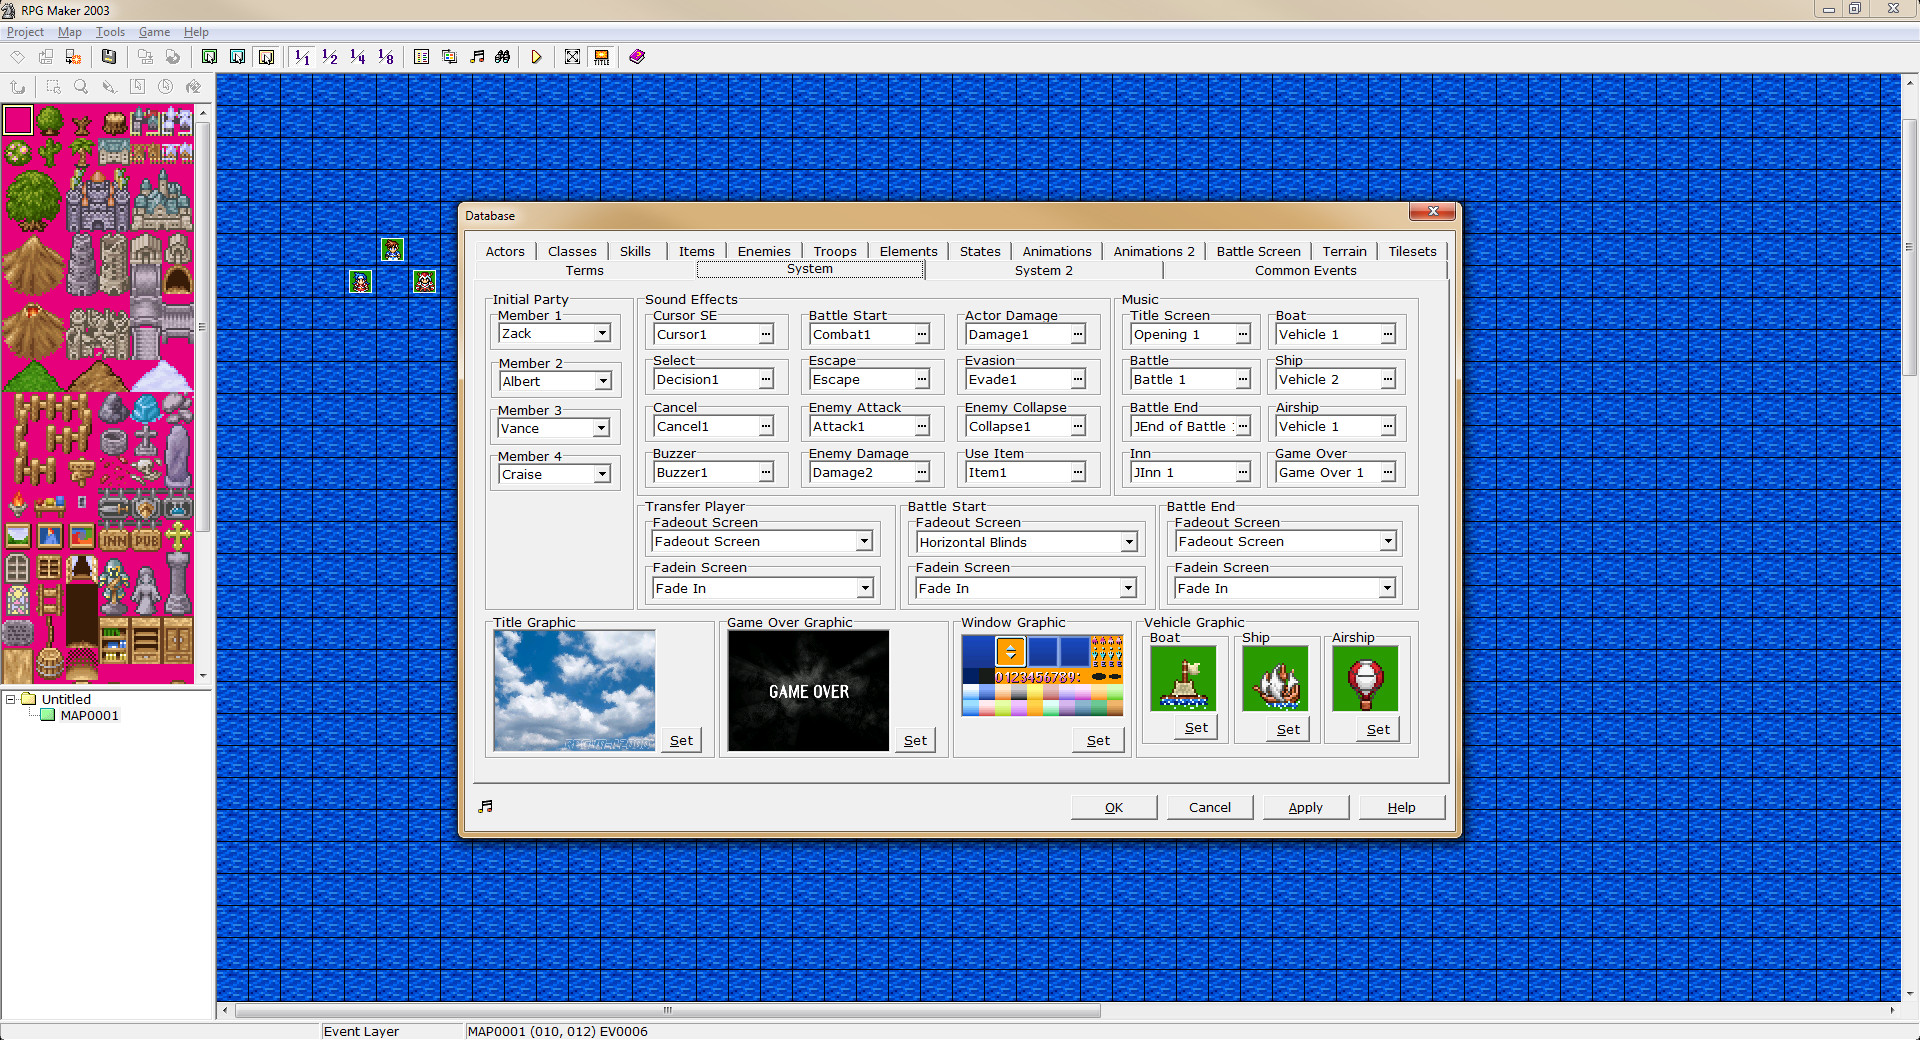Open the music jukebox tool
The height and width of the screenshot is (1040, 1920).
[x=477, y=57]
